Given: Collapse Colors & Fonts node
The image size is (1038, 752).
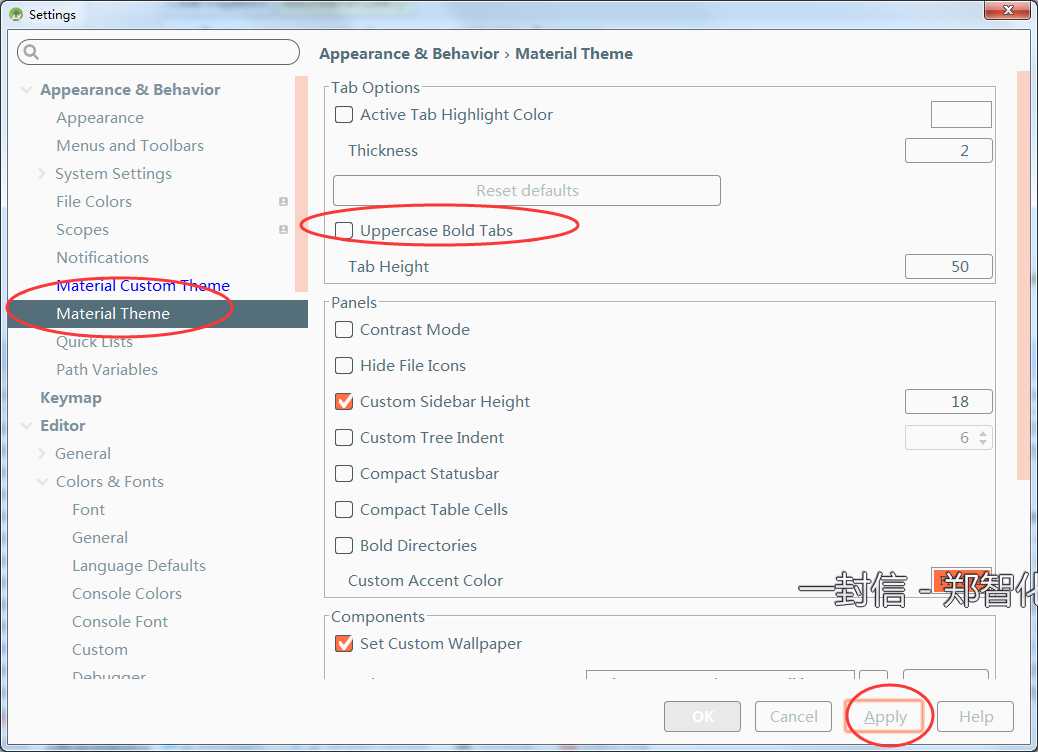Looking at the screenshot, I should tap(42, 481).
